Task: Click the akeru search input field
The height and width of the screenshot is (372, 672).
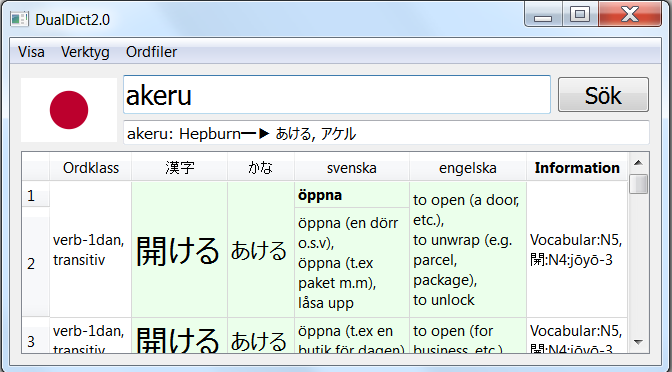Action: 337,95
